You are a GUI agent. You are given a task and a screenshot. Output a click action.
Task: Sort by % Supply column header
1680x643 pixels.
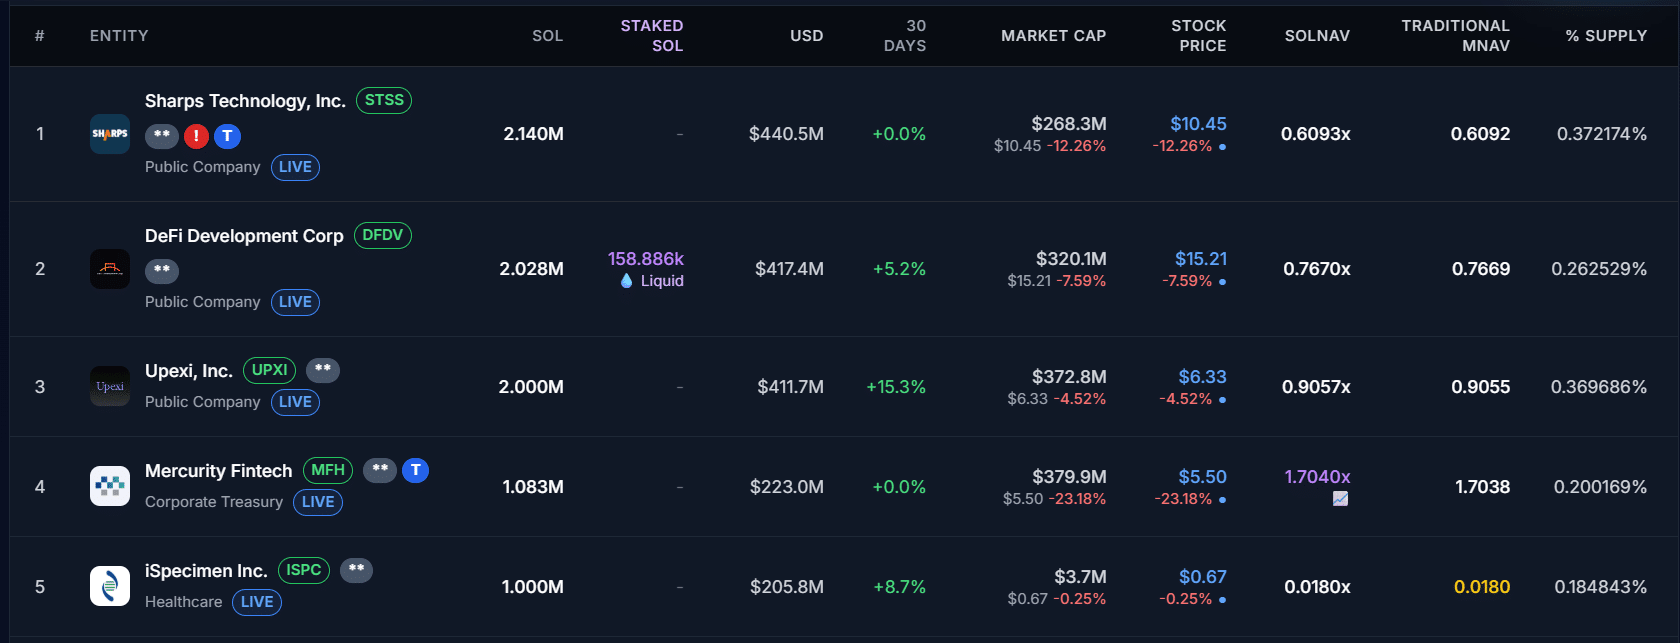coord(1606,36)
